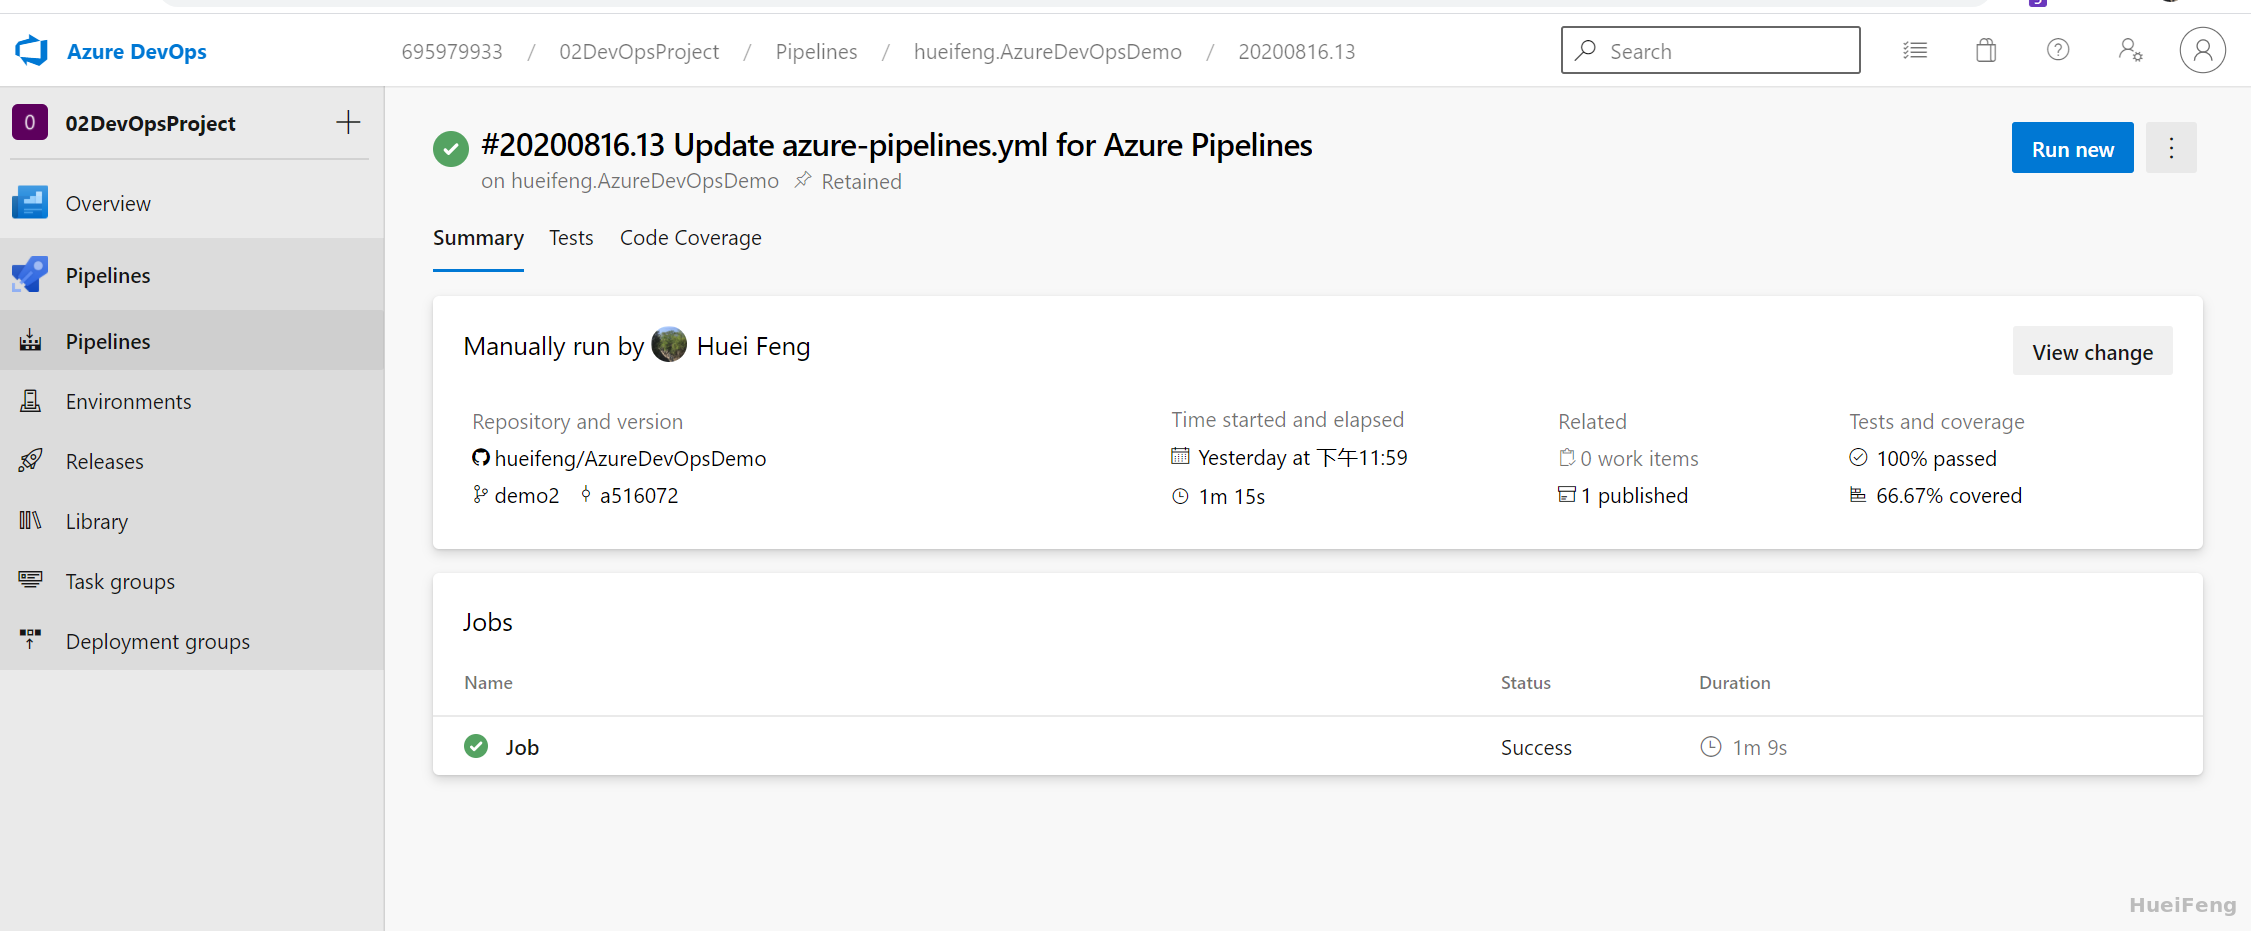The image size is (2251, 931).
Task: Open Overview in the sidebar
Action: (192, 203)
